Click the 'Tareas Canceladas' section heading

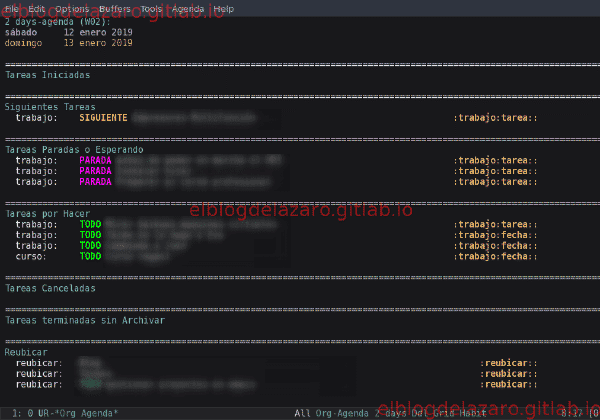(x=50, y=288)
